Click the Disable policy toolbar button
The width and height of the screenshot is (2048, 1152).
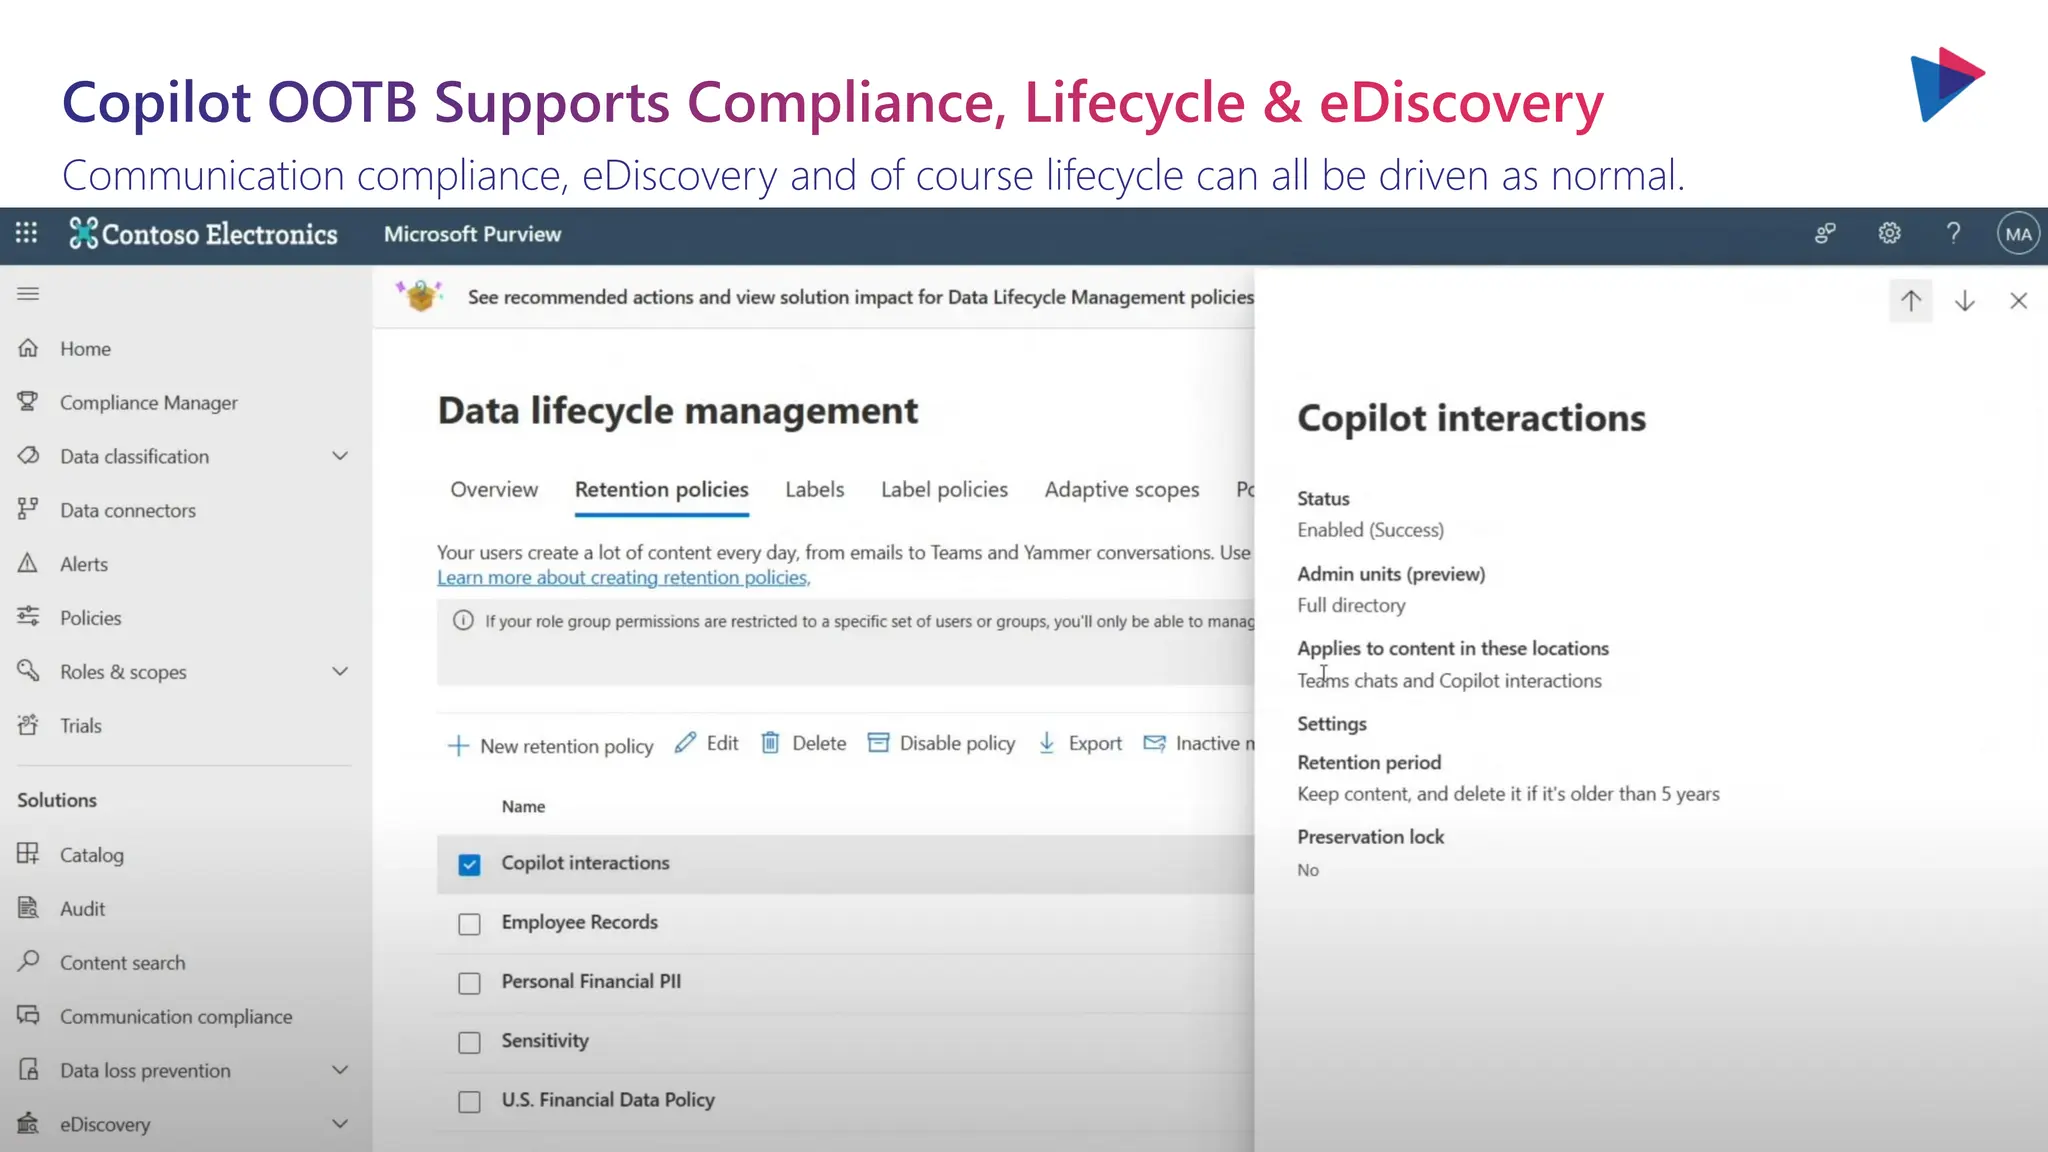[x=941, y=743]
